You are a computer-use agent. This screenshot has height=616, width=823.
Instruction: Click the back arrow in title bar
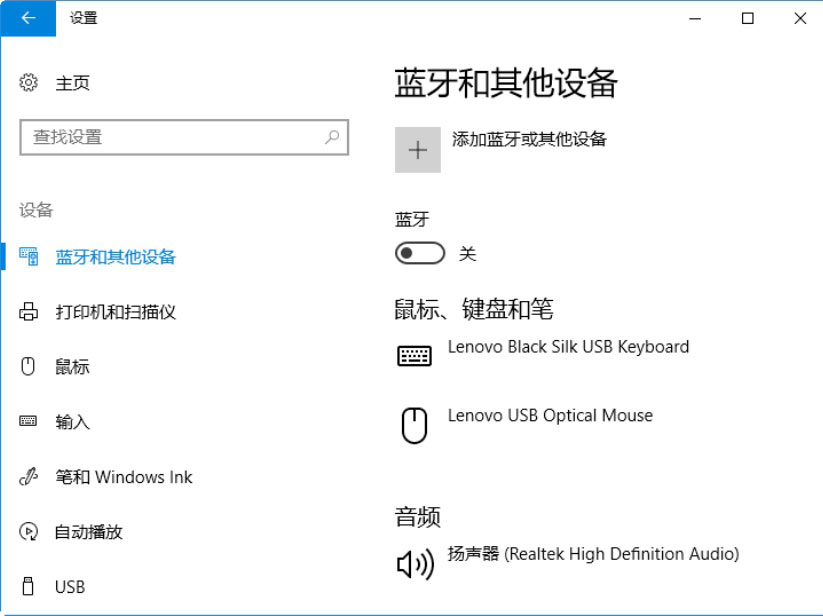[x=28, y=18]
